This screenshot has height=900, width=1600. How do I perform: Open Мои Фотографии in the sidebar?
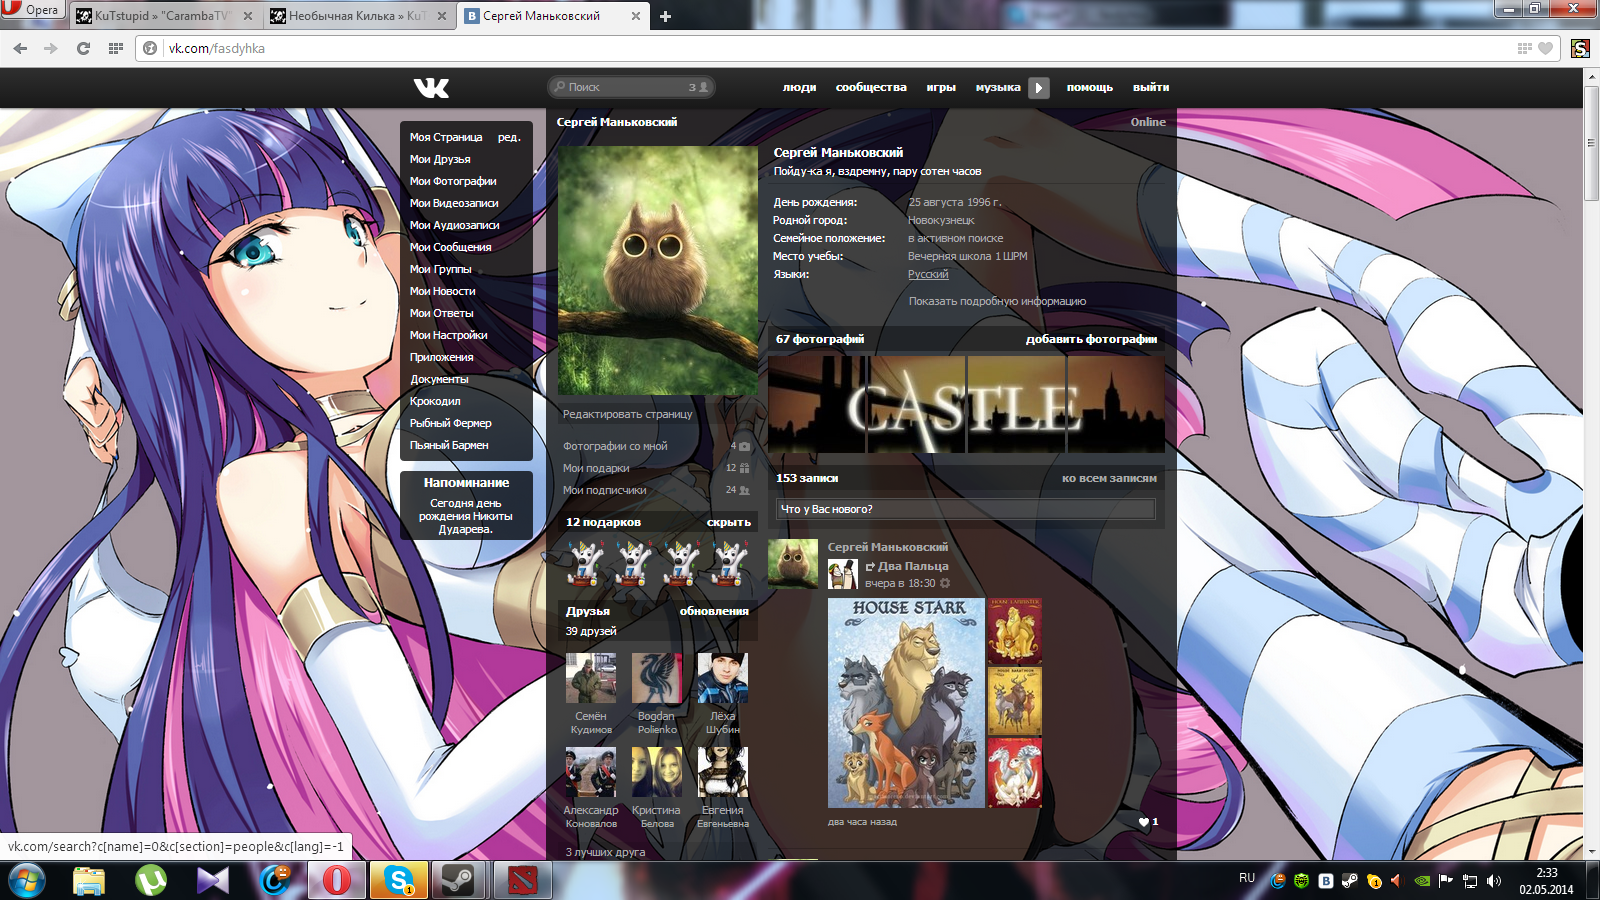pos(453,181)
